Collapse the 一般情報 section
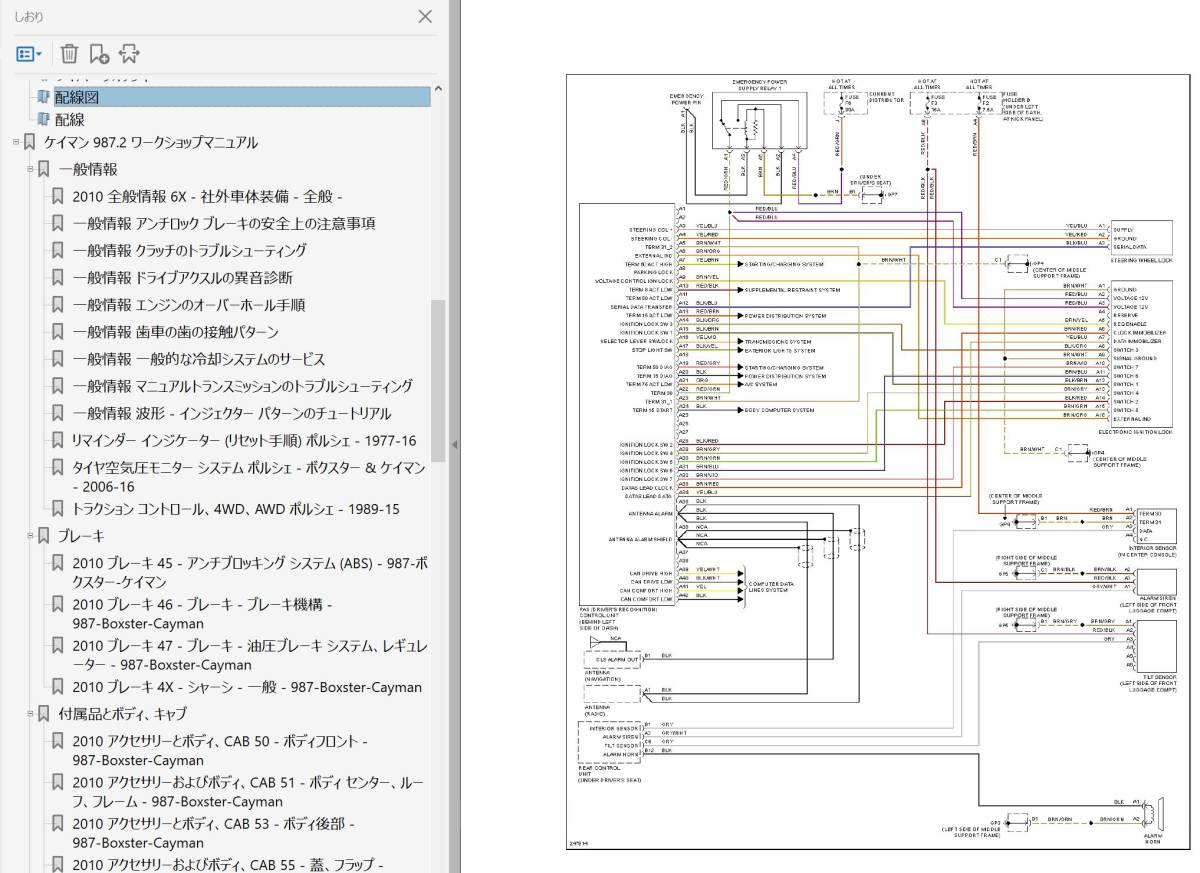The image size is (1200, 873). coord(30,169)
